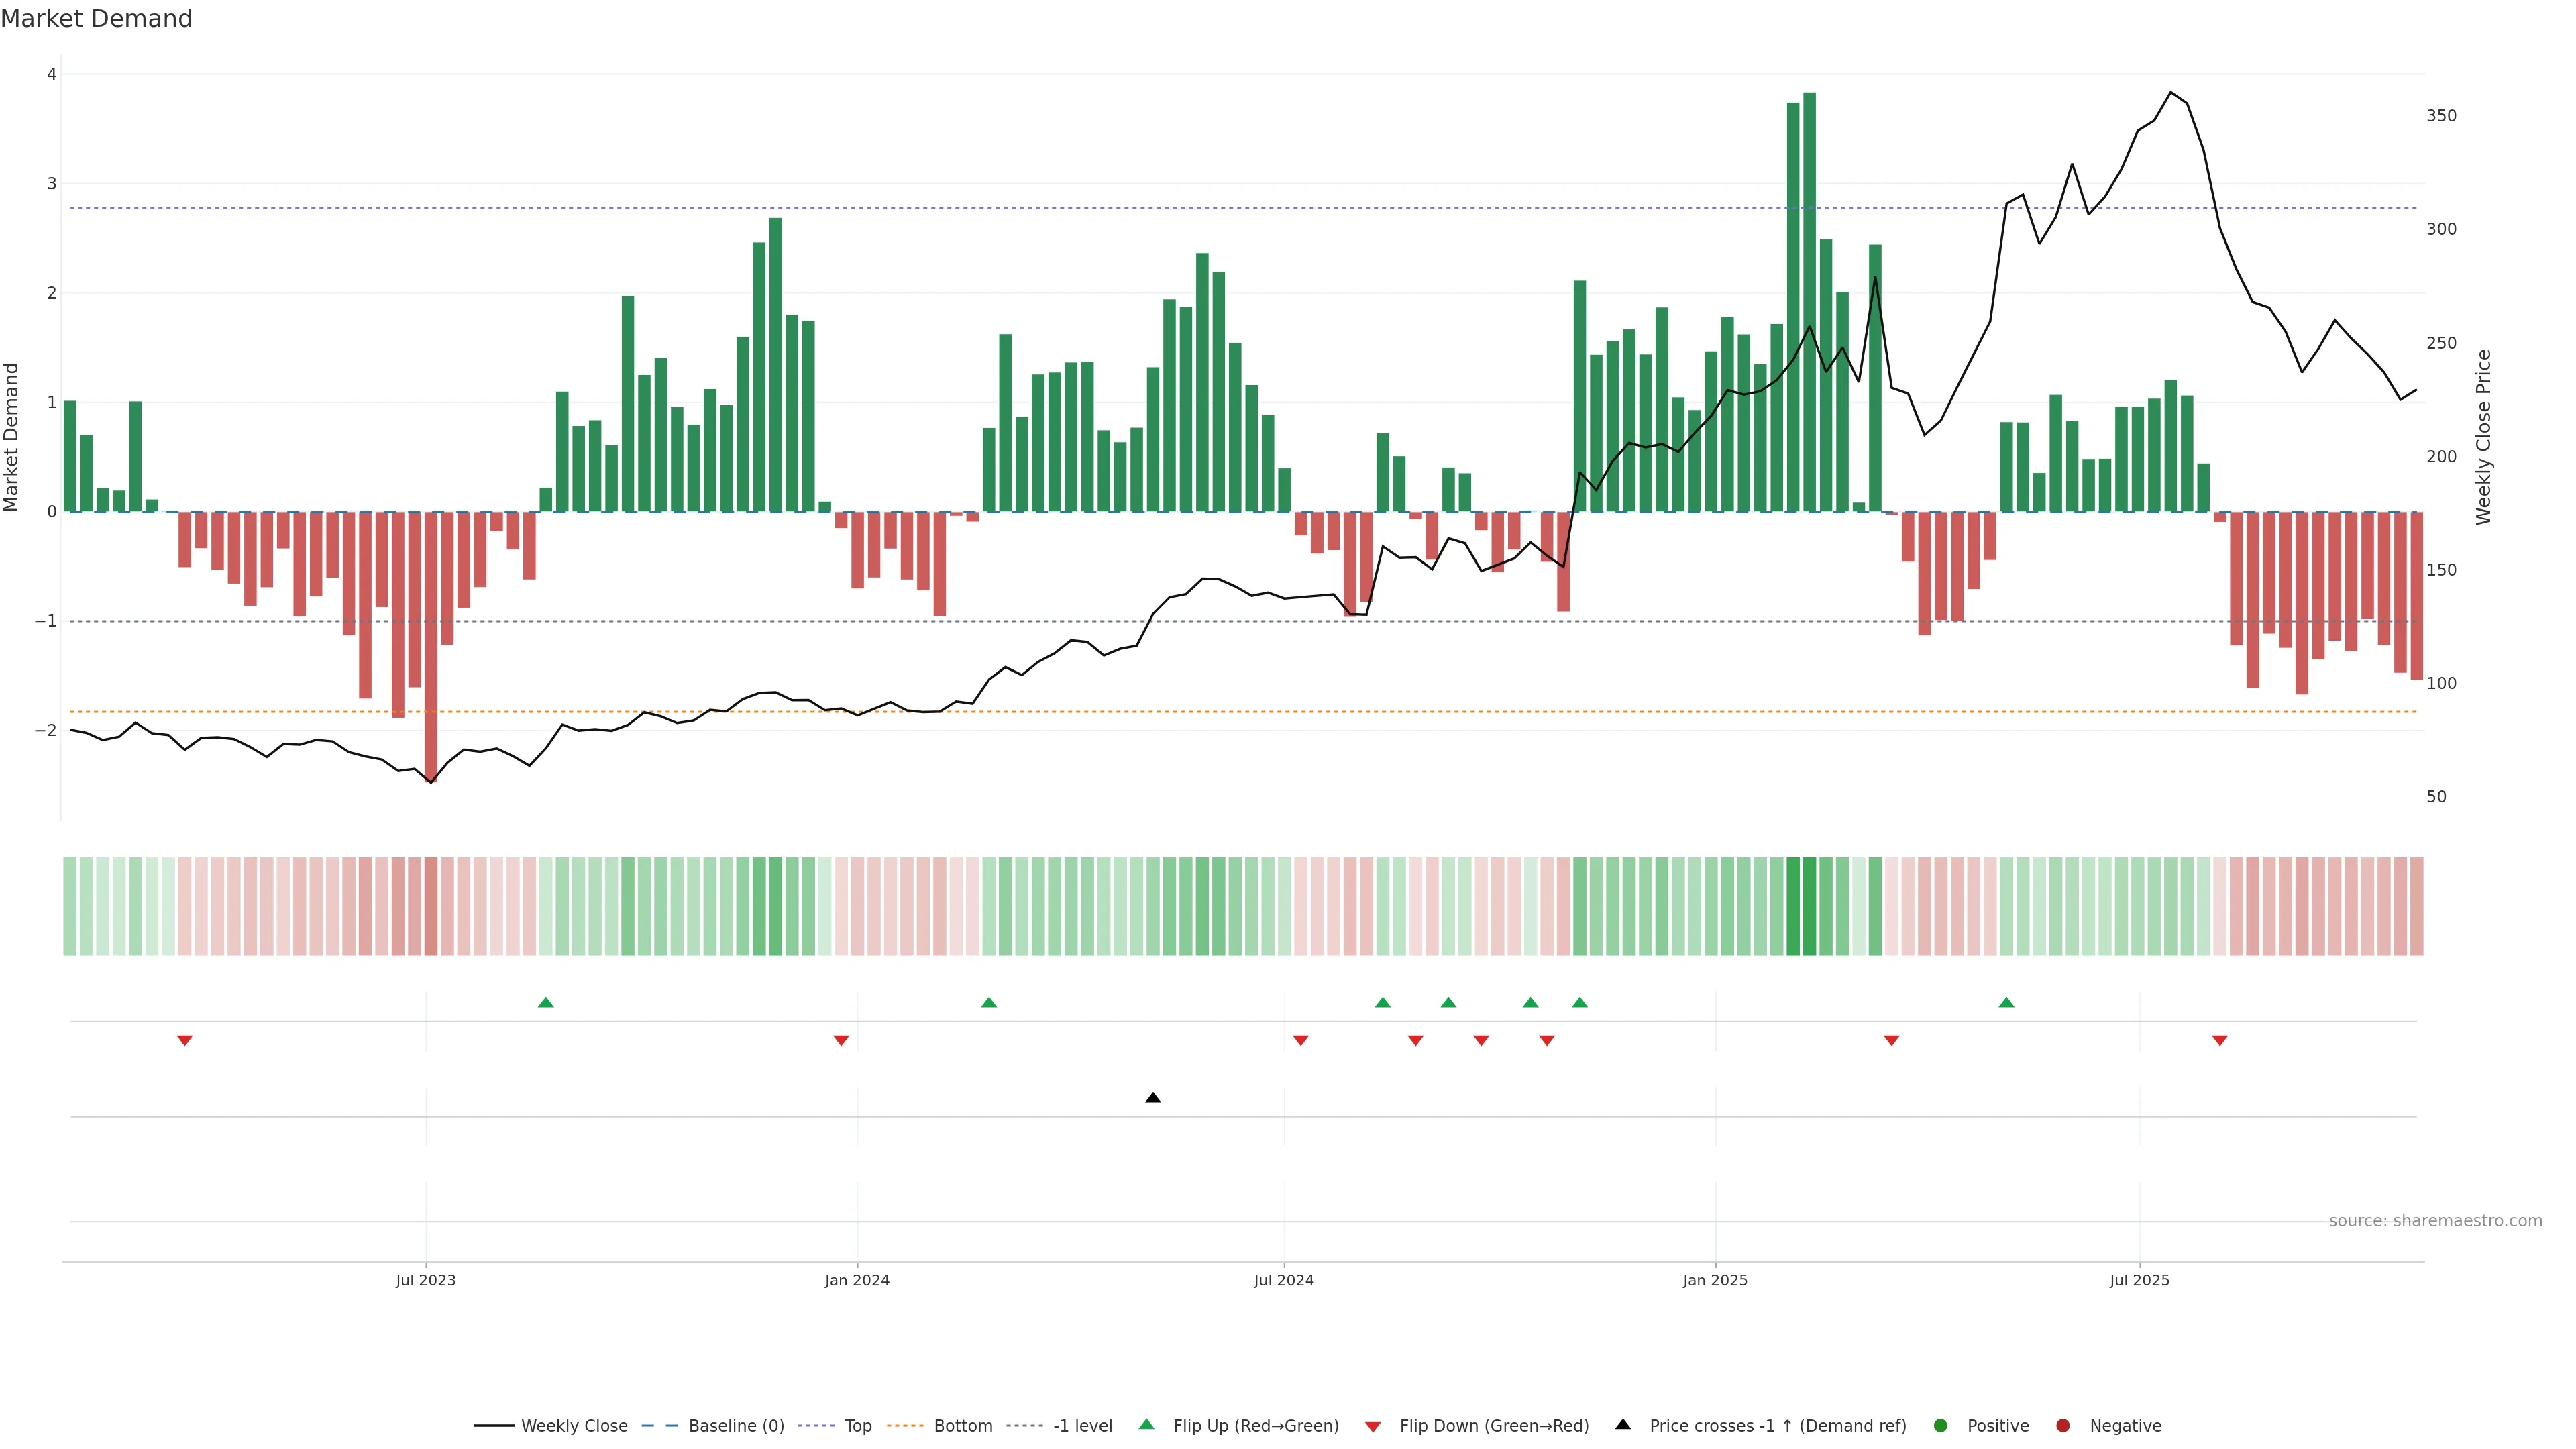
Task: Click the red Negative legend dot
Action: point(2063,1426)
